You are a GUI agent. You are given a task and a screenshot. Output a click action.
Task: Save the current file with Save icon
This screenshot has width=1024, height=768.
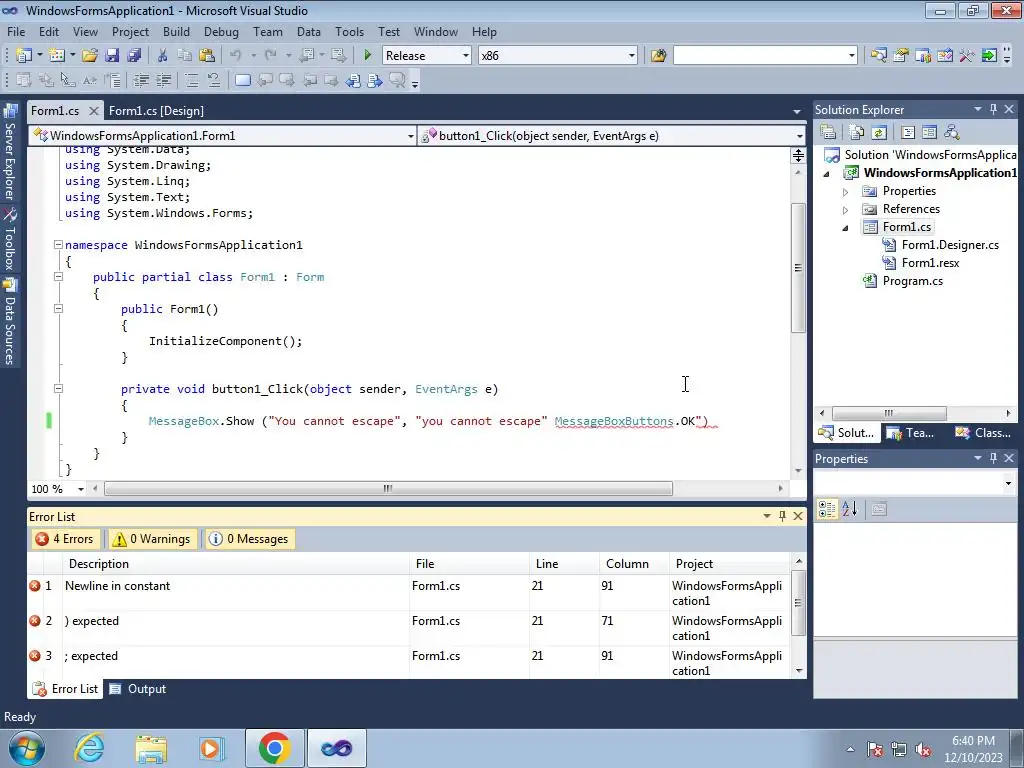[x=112, y=56]
